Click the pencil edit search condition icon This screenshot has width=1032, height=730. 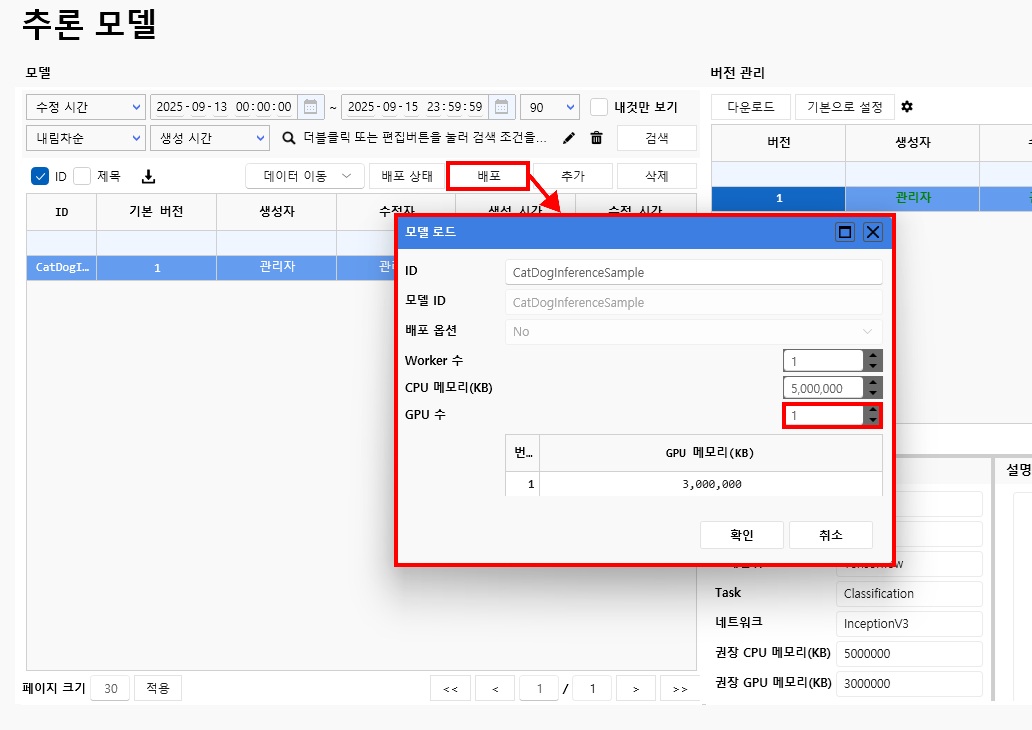tap(569, 138)
